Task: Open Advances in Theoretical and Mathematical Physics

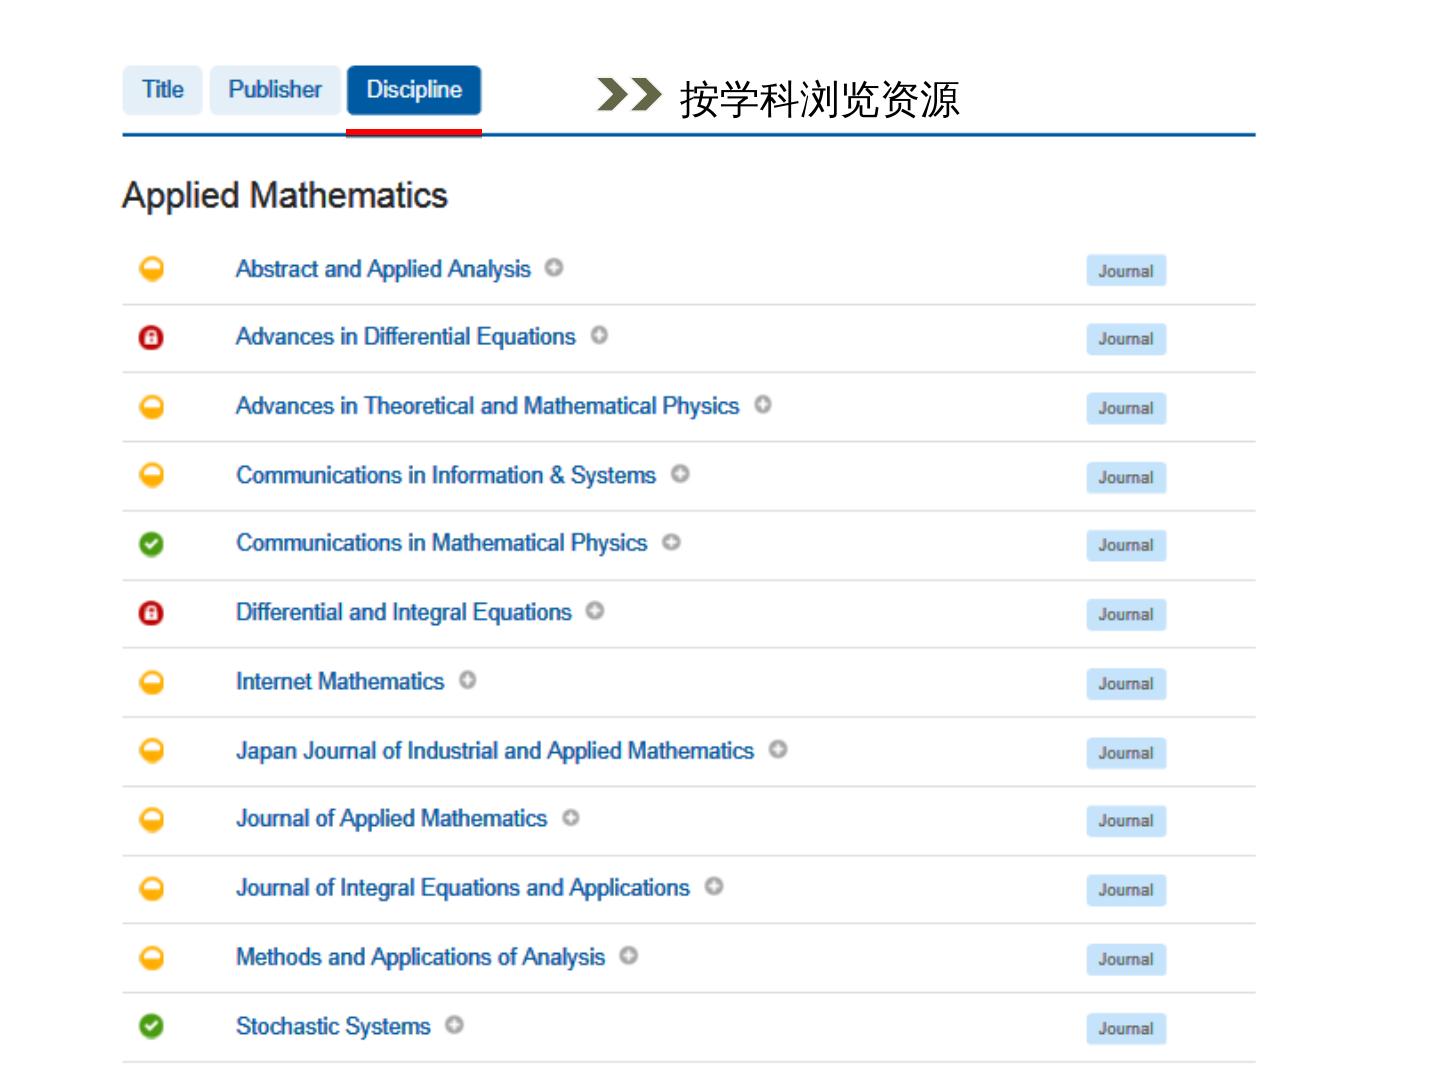Action: point(487,406)
